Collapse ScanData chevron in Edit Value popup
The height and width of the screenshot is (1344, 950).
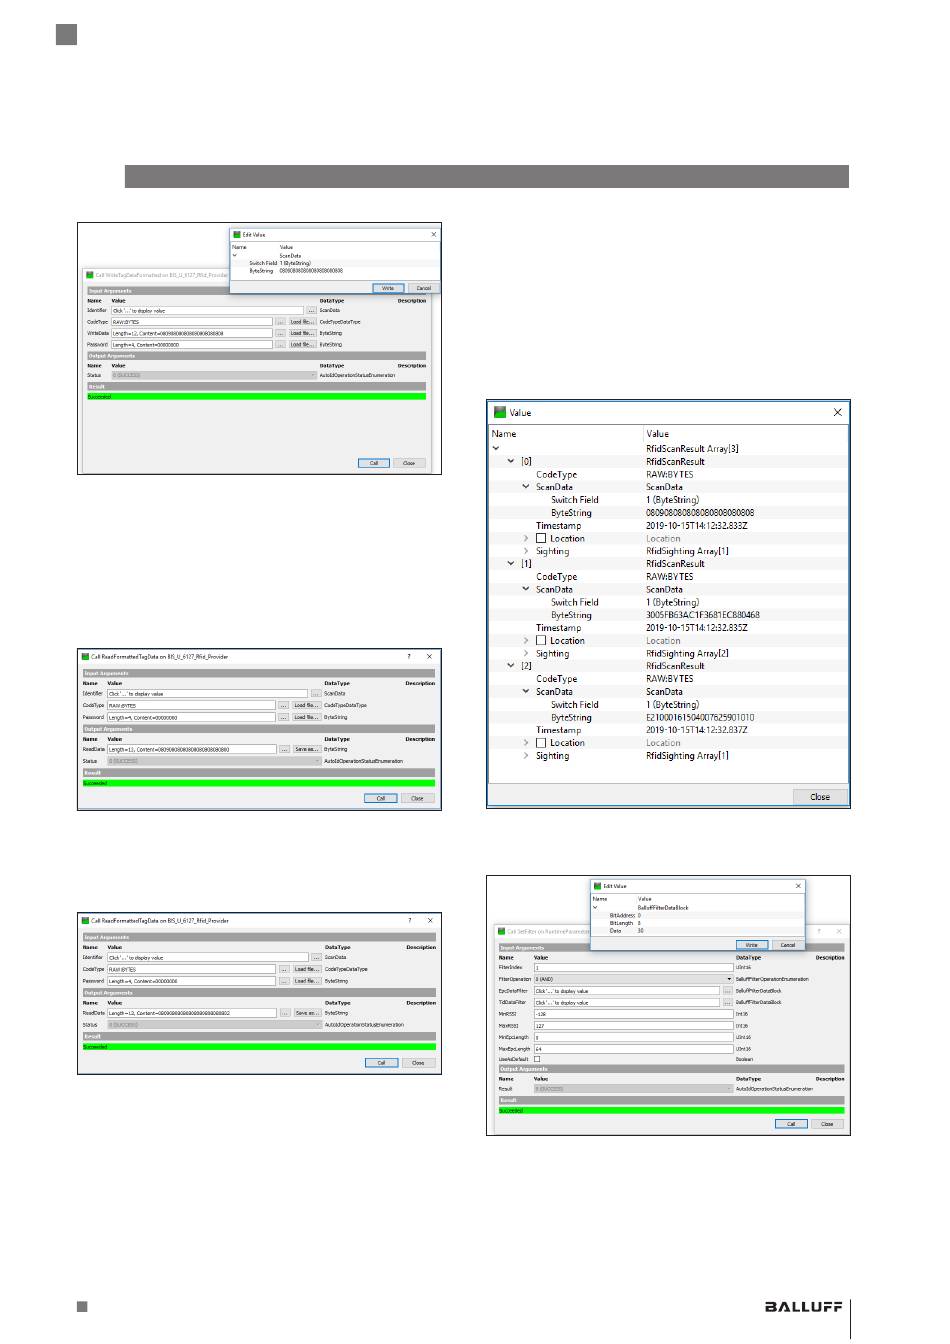click(235, 256)
